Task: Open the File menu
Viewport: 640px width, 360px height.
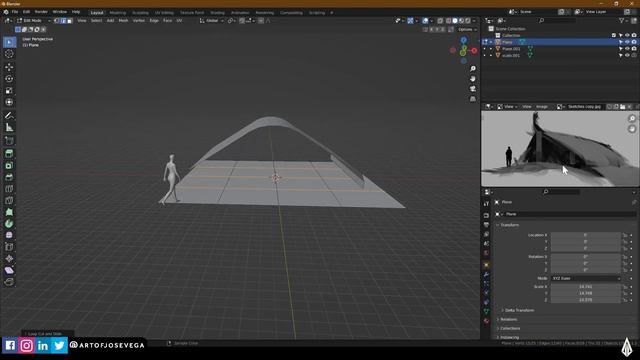Action: [15, 12]
